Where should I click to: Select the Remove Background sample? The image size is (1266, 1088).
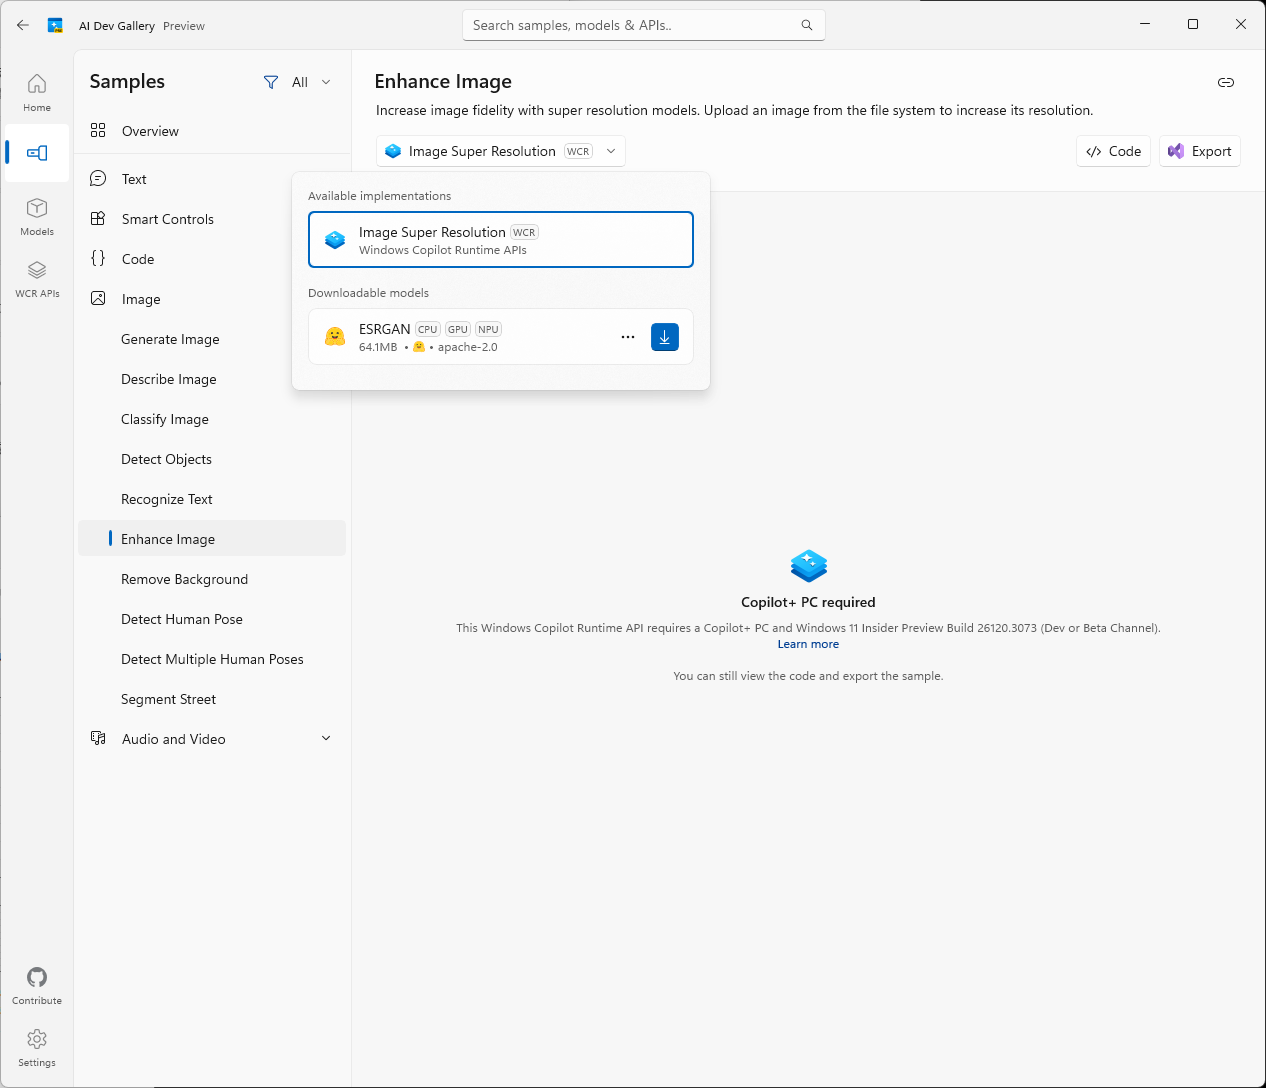pyautogui.click(x=185, y=579)
